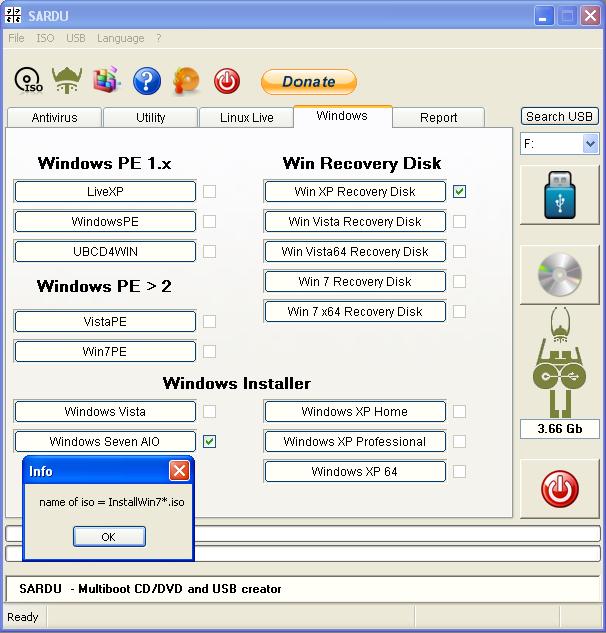
Task: Click the ISO disc icon in toolbar
Action: click(28, 81)
